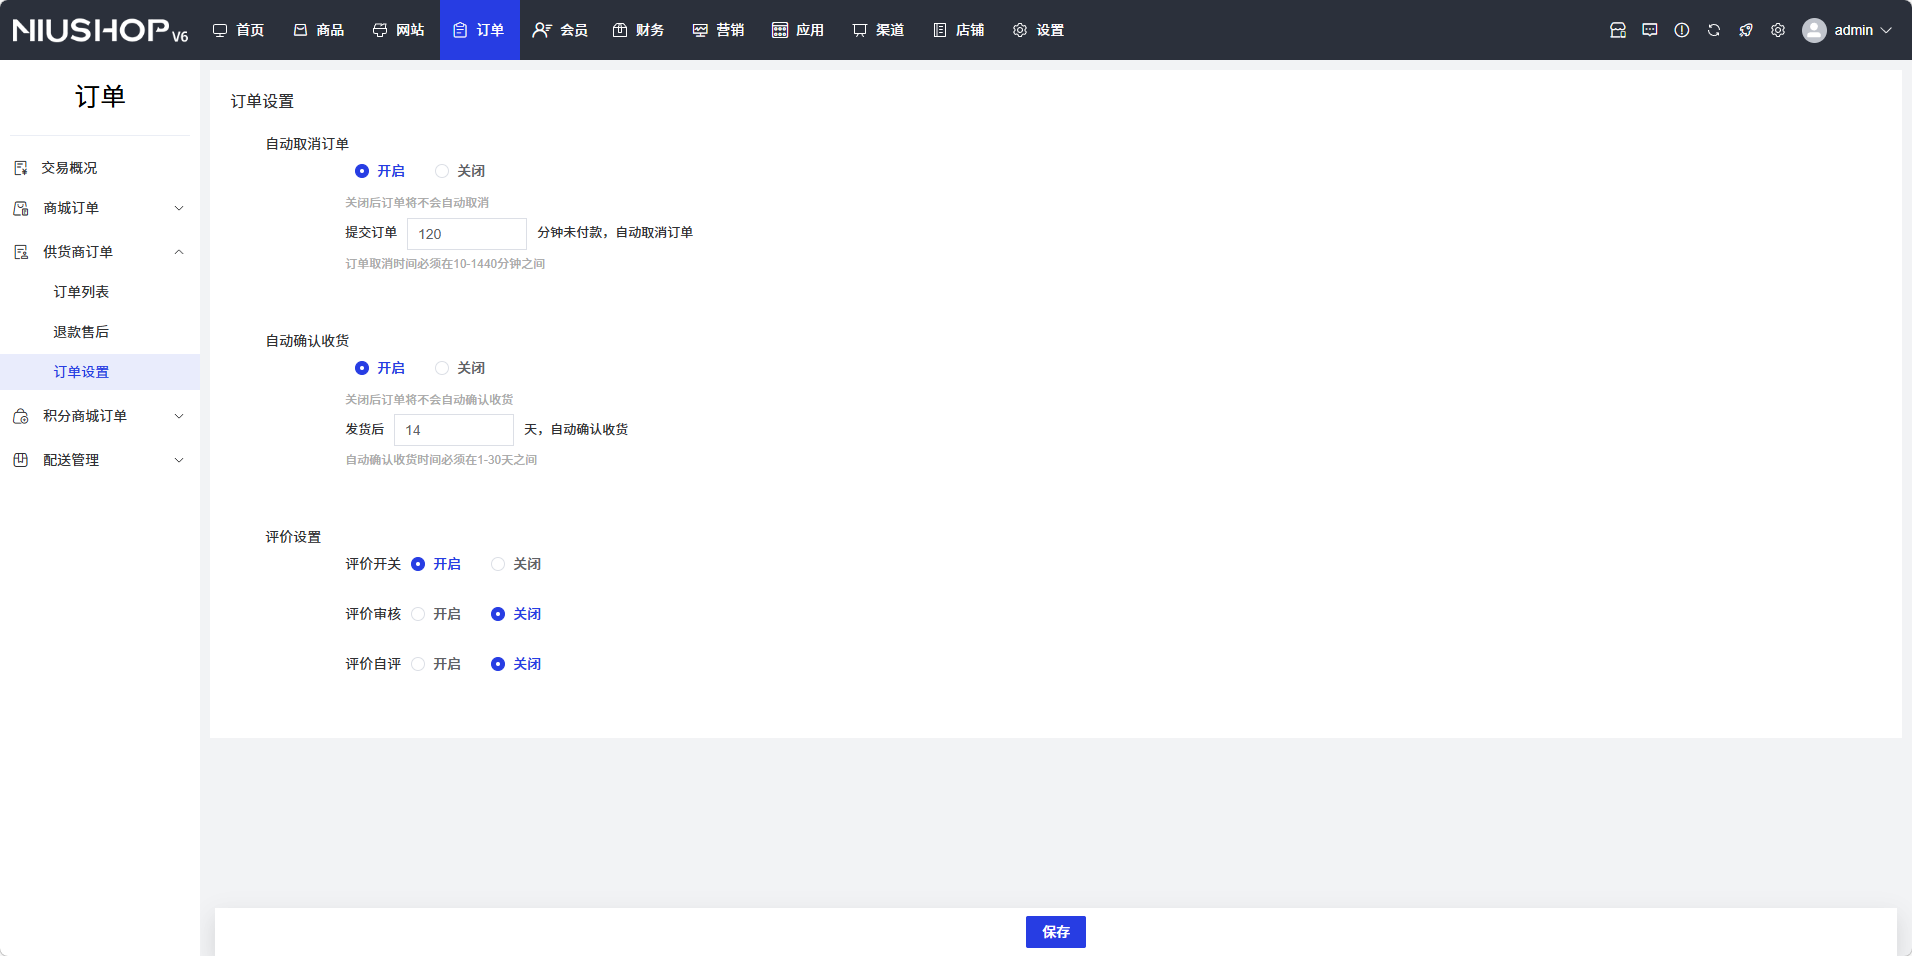Open the 店铺 top menu
The height and width of the screenshot is (956, 1912).
(x=960, y=30)
